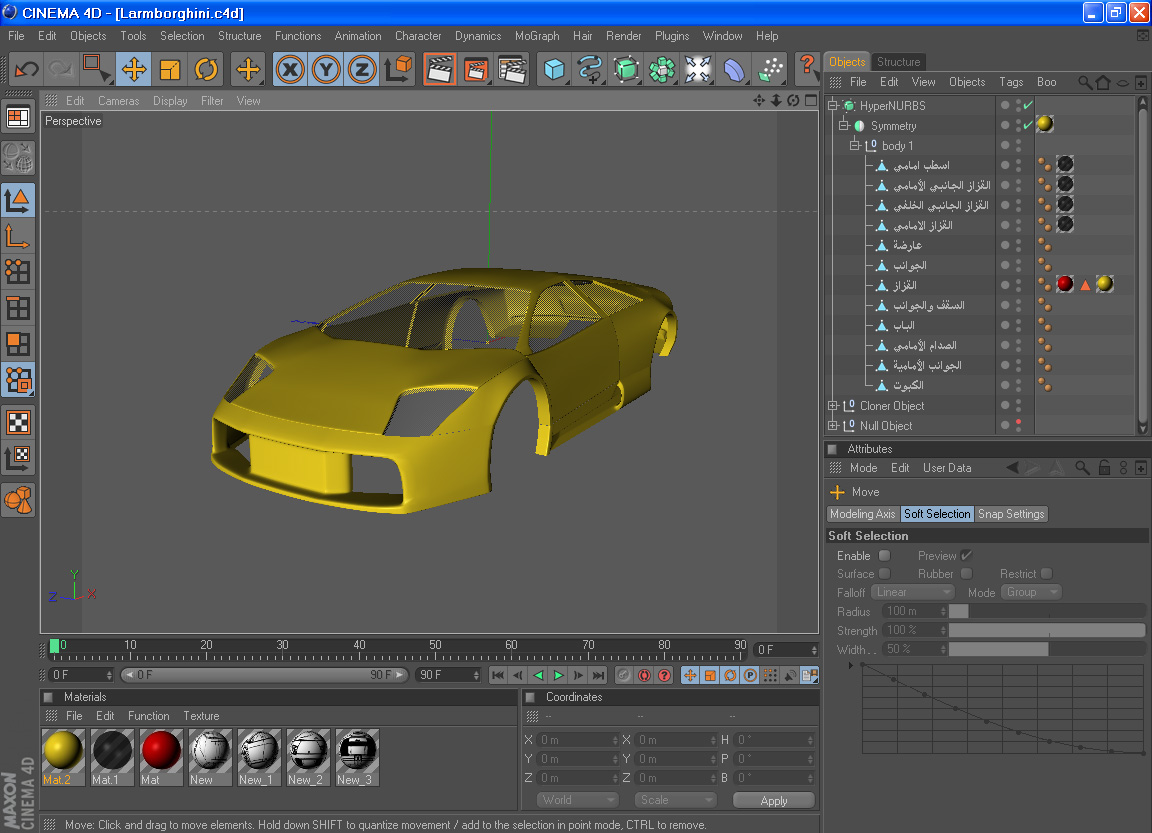Image resolution: width=1152 pixels, height=833 pixels.
Task: Open the Plugins menu
Action: 672,36
